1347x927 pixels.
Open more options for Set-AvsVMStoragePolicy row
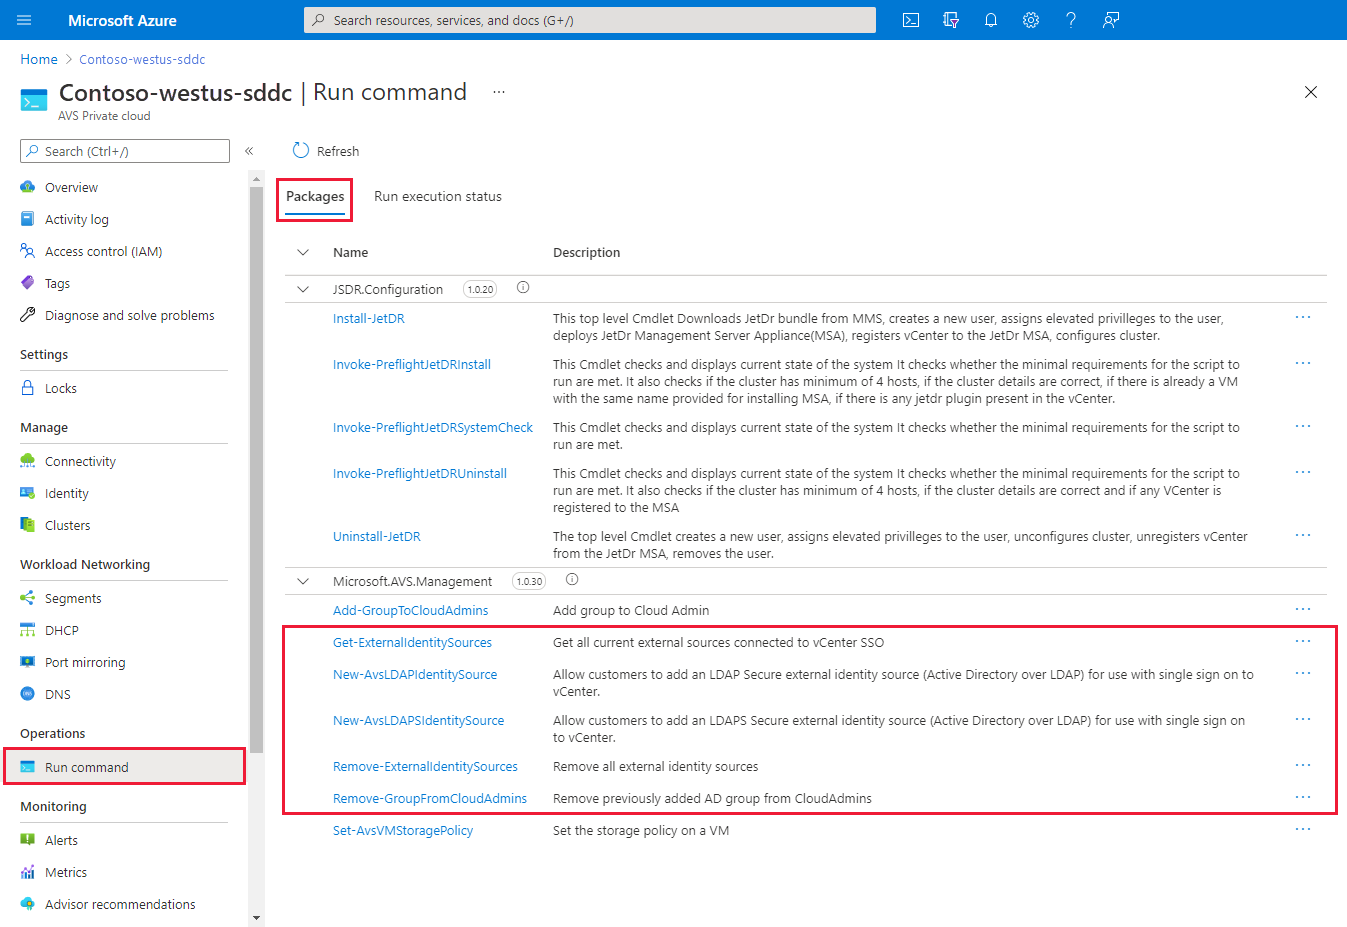coord(1303,829)
